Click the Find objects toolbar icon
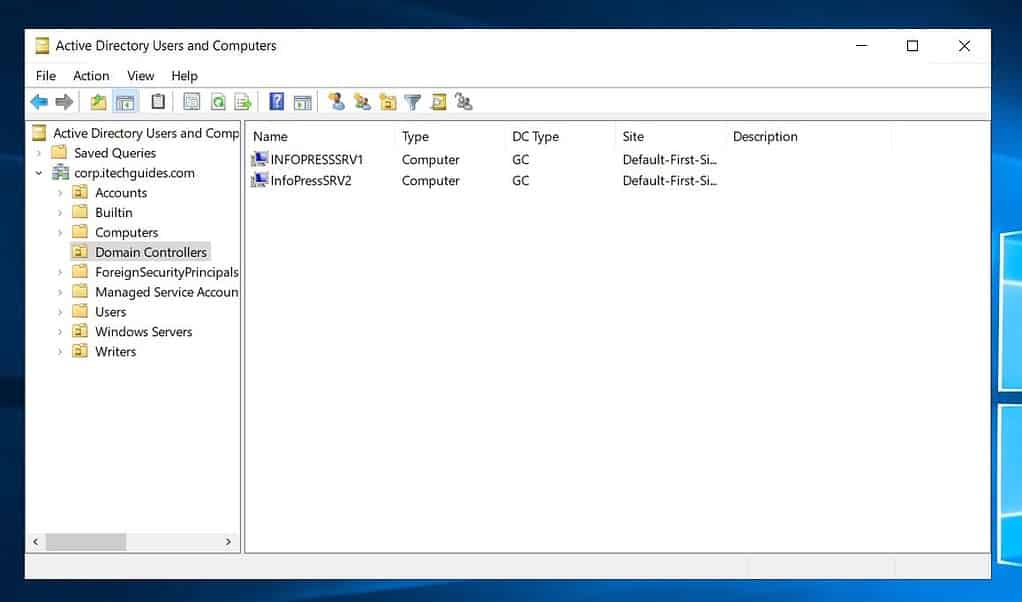Viewport: 1022px width, 602px height. tap(439, 102)
